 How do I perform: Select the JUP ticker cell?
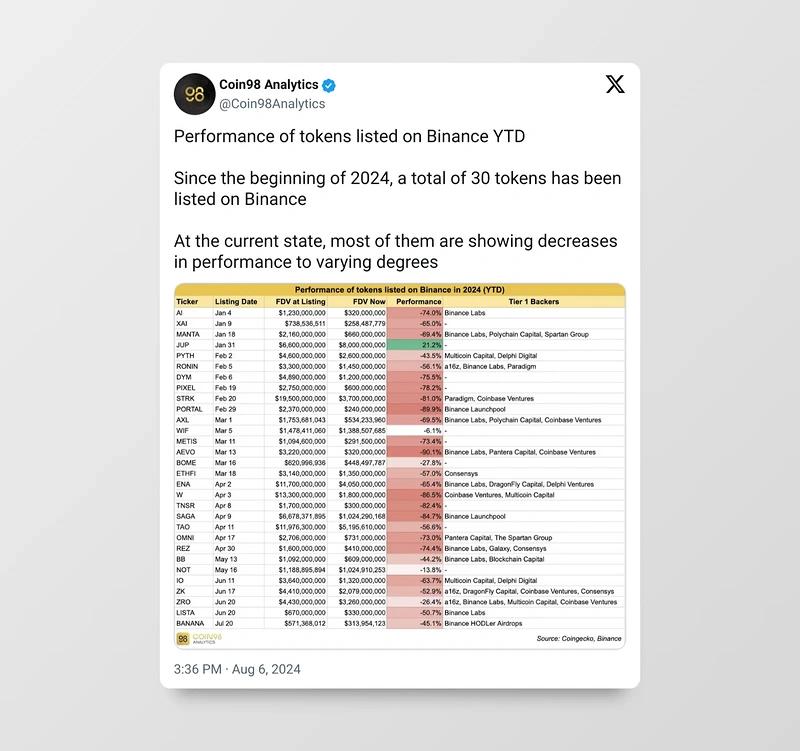(183, 344)
